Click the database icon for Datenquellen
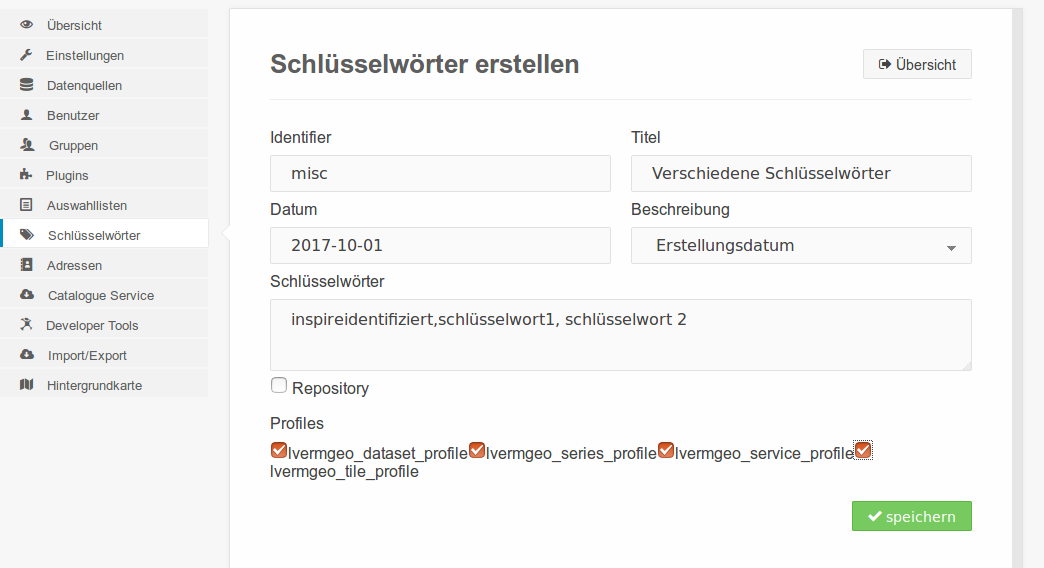 pyautogui.click(x=26, y=85)
